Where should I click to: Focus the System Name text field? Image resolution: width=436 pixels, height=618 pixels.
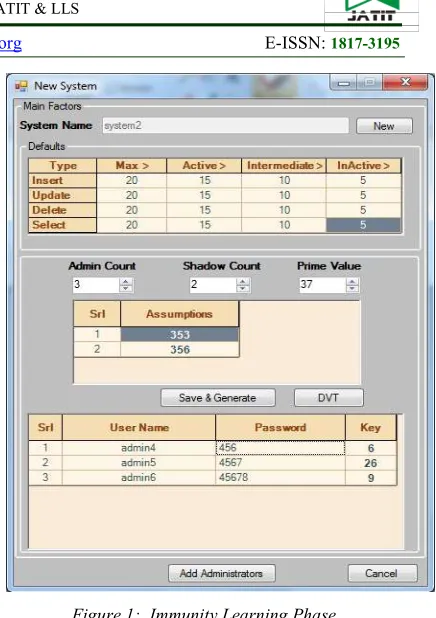click(x=225, y=126)
